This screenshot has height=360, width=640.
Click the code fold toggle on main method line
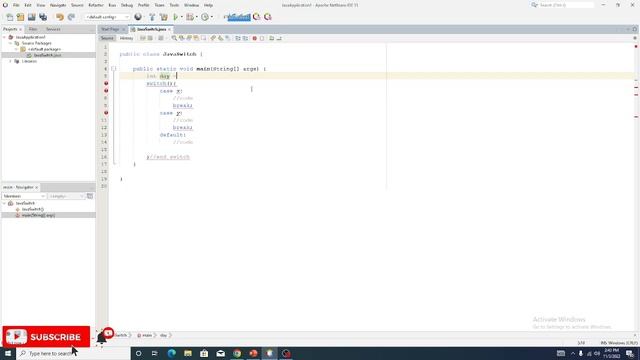(x=114, y=69)
